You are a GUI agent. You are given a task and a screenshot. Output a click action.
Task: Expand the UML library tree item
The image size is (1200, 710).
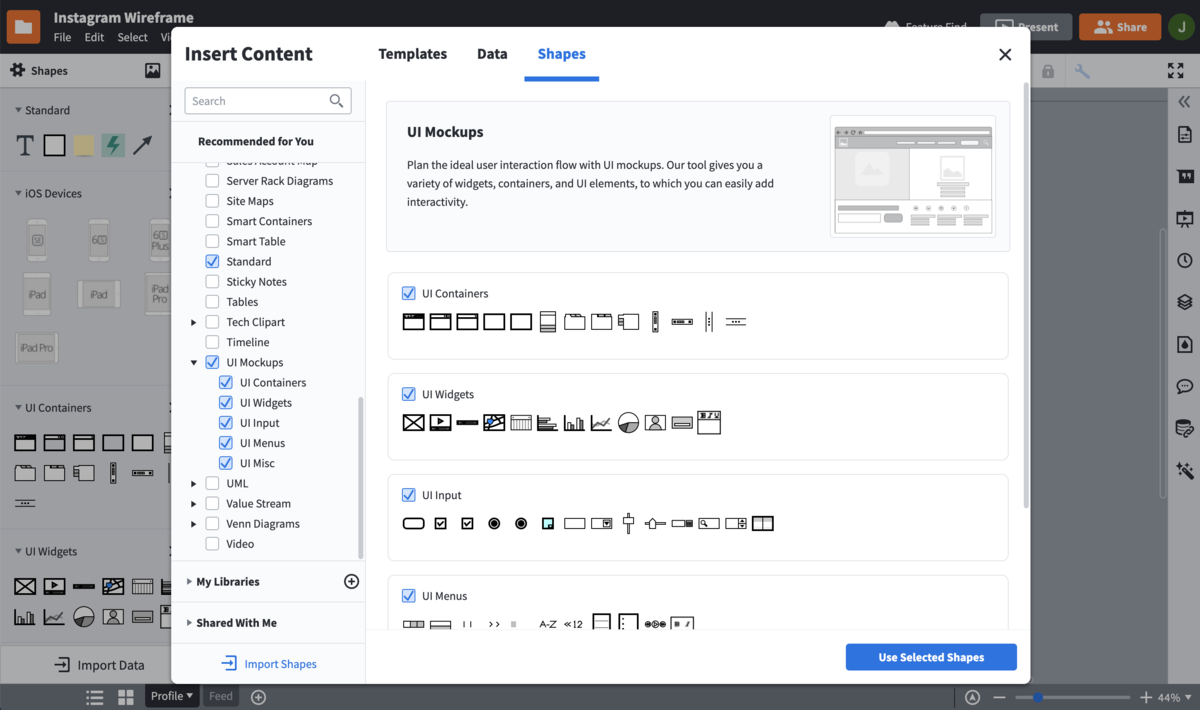click(x=194, y=483)
